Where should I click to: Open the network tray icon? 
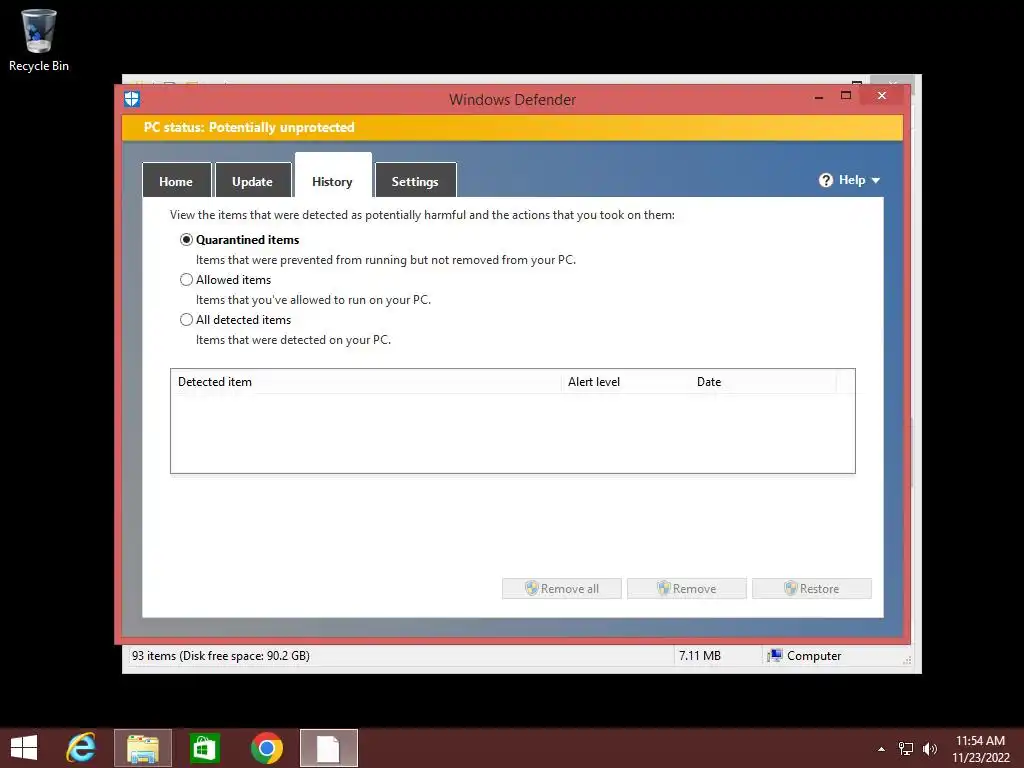906,749
